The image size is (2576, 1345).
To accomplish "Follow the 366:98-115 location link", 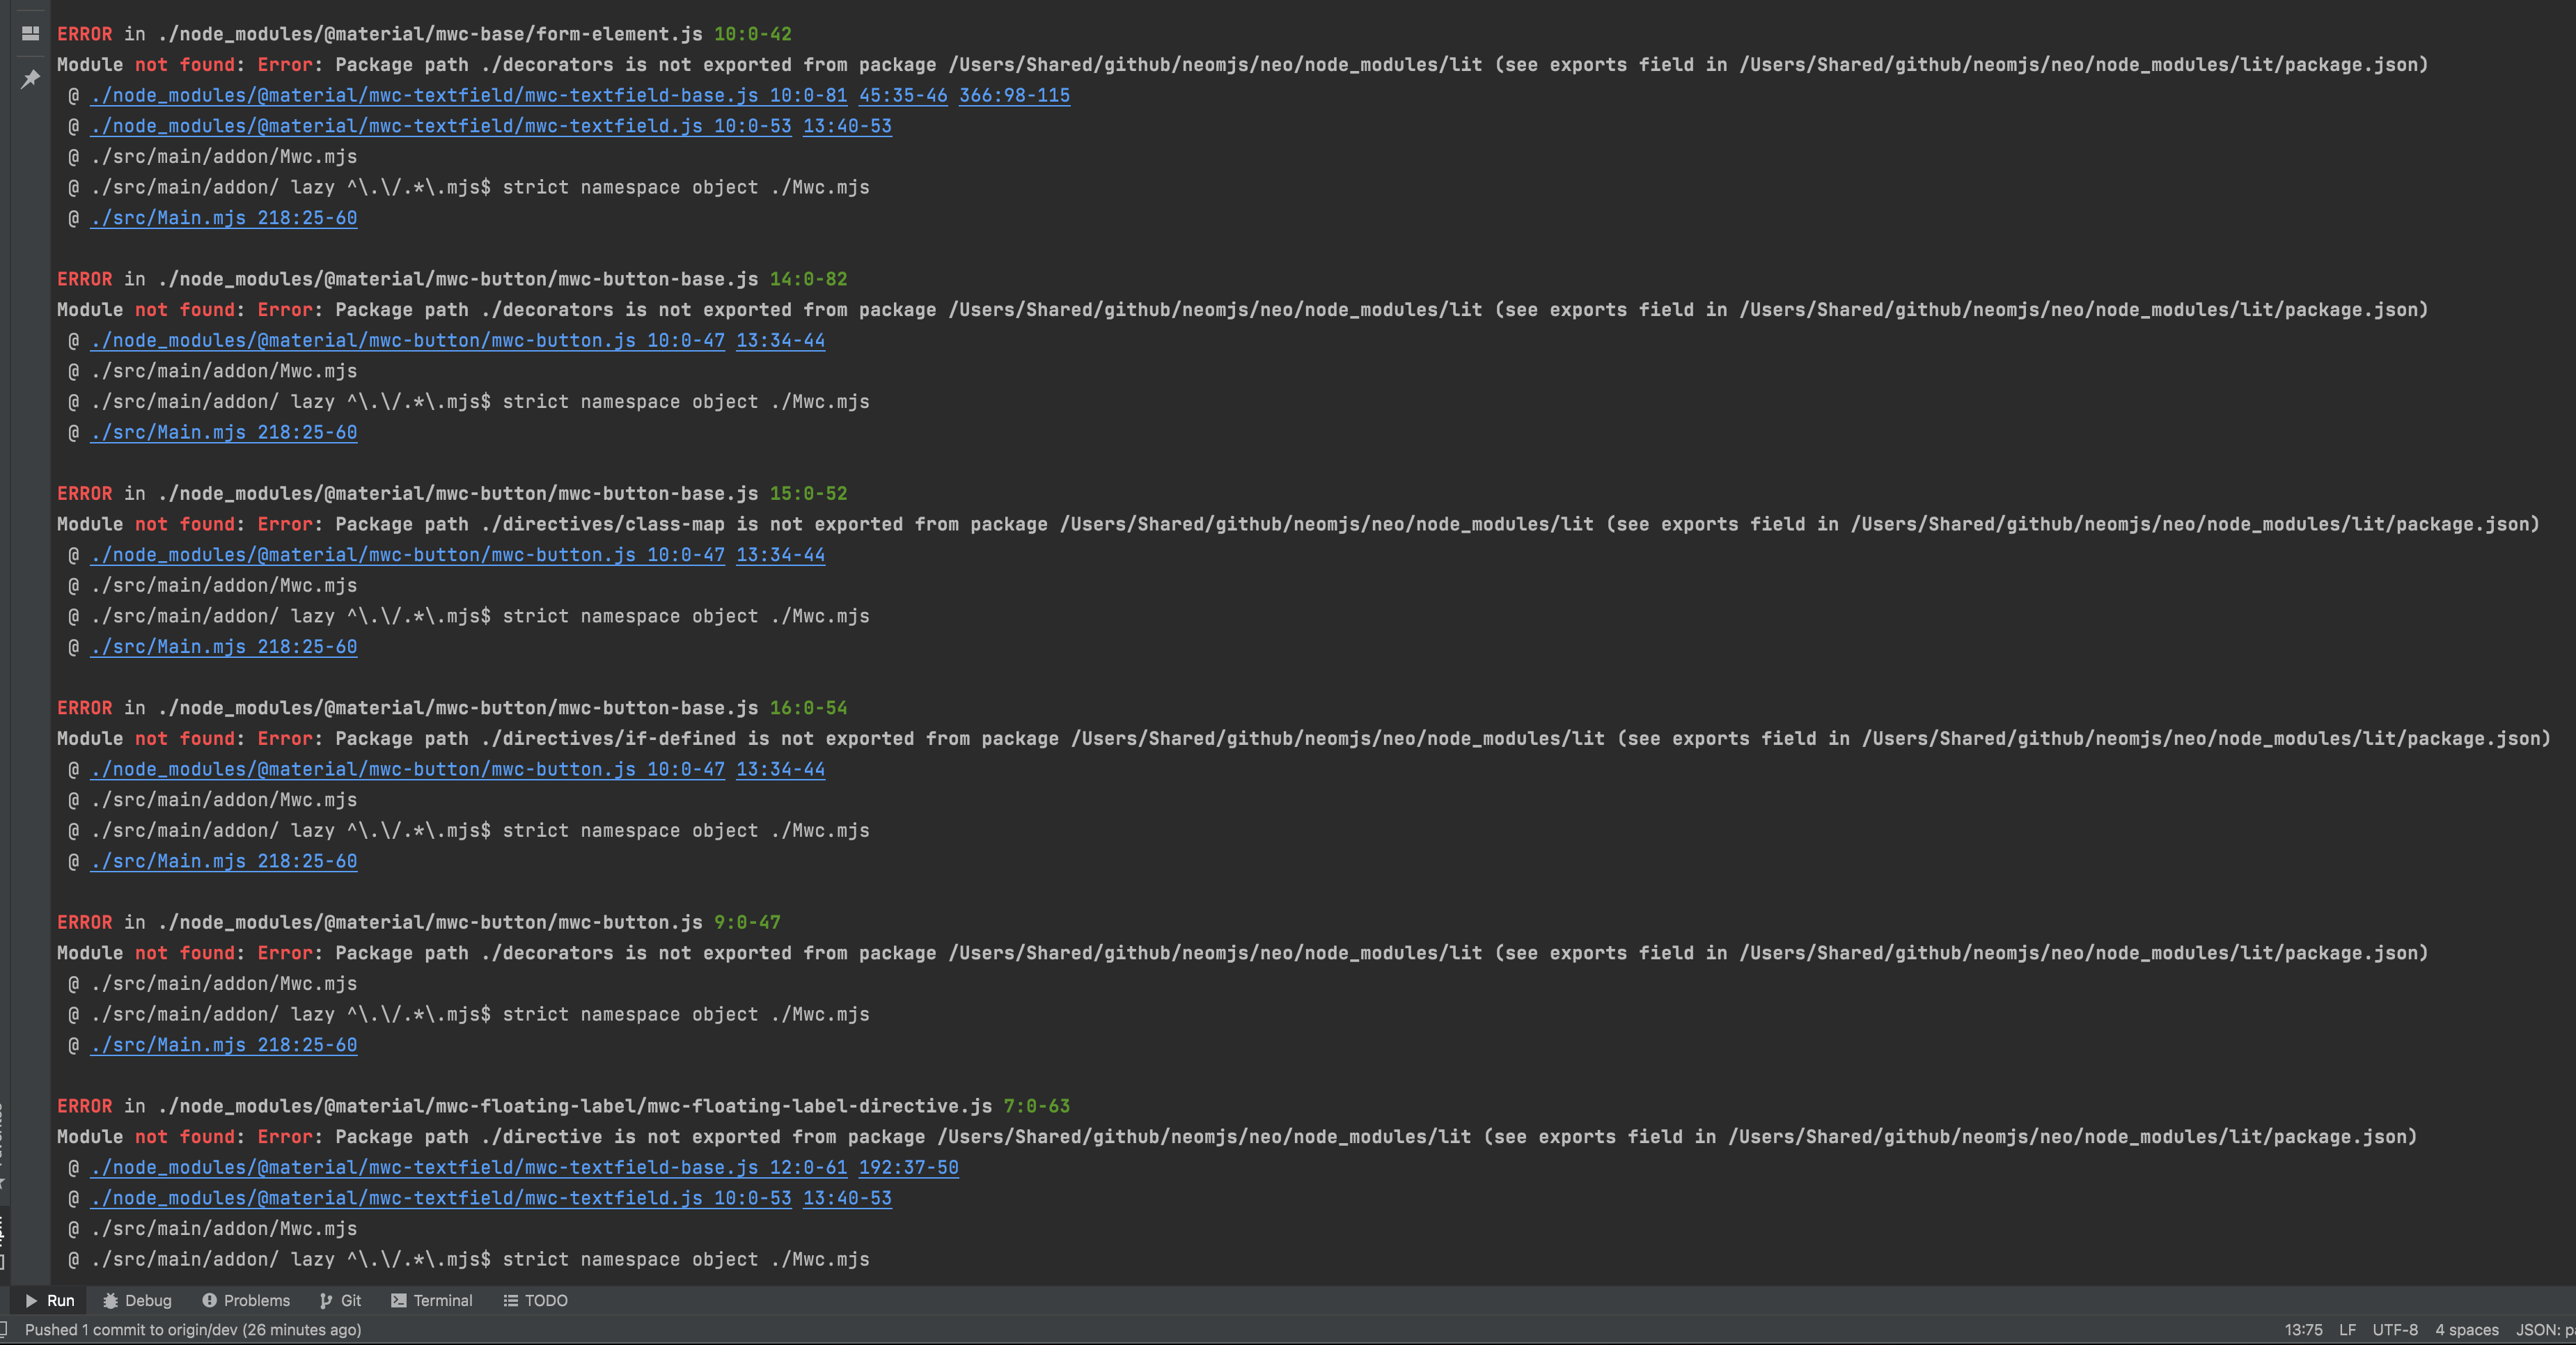I will (x=1014, y=95).
